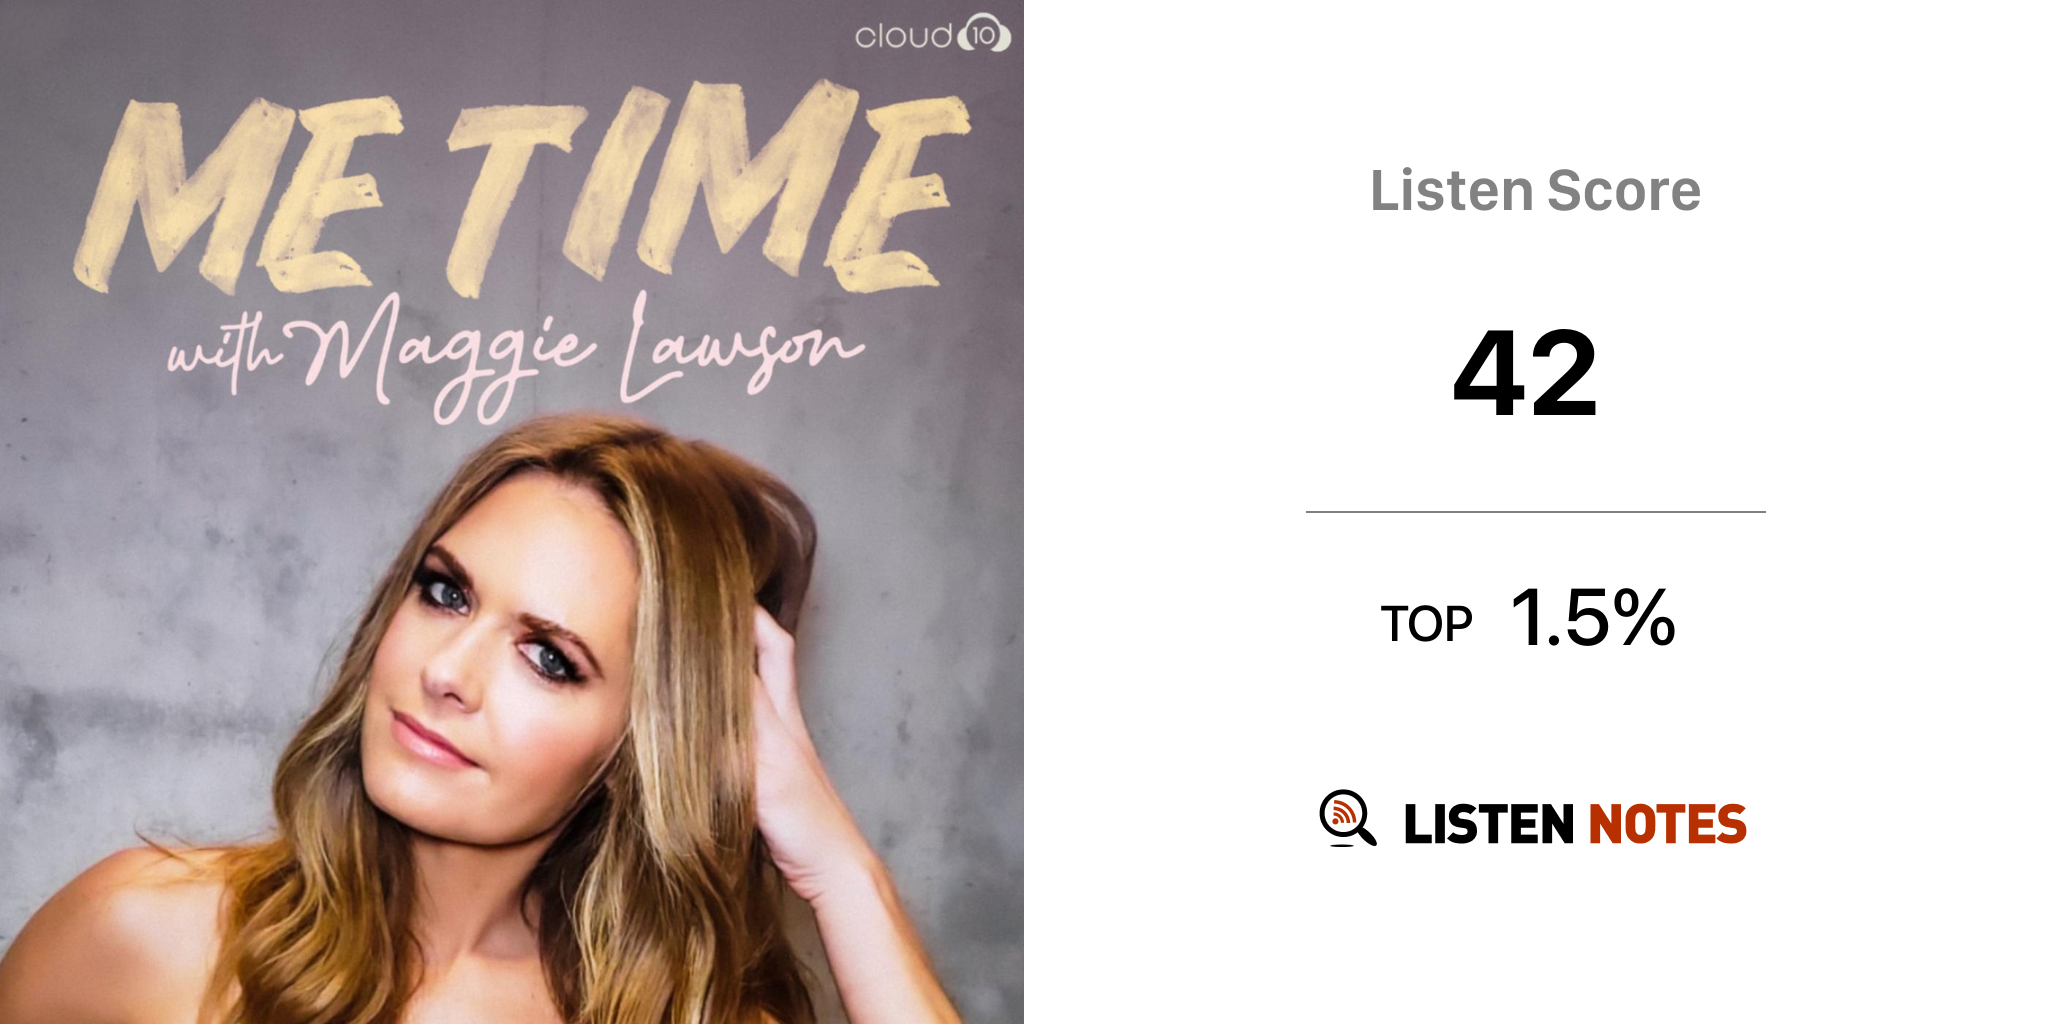
Task: Select the Listen Score heading
Action: click(x=1535, y=191)
